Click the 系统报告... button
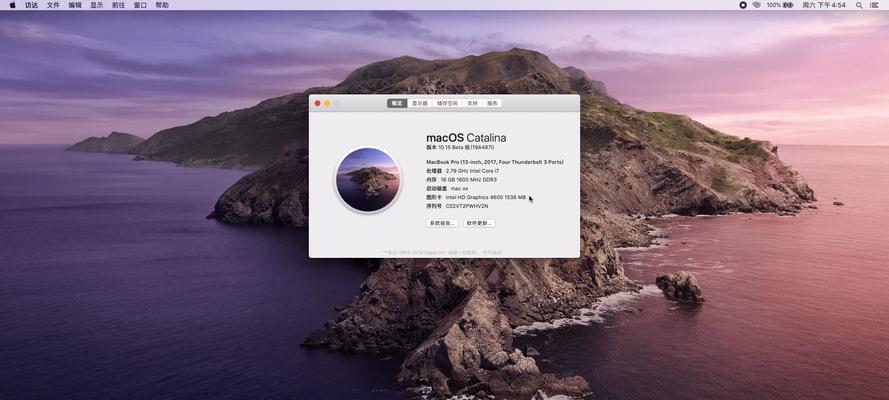This screenshot has height=400, width=889. (442, 224)
